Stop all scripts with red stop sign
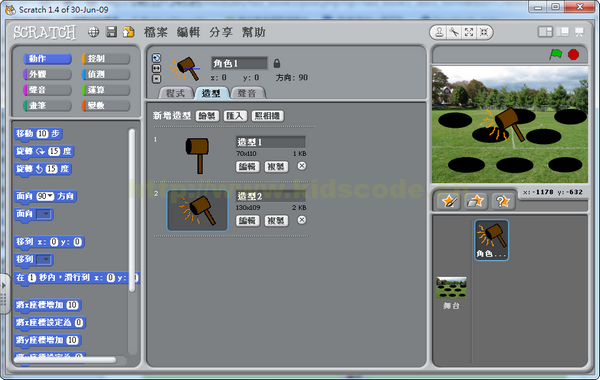This screenshot has width=600, height=380. coord(573,55)
